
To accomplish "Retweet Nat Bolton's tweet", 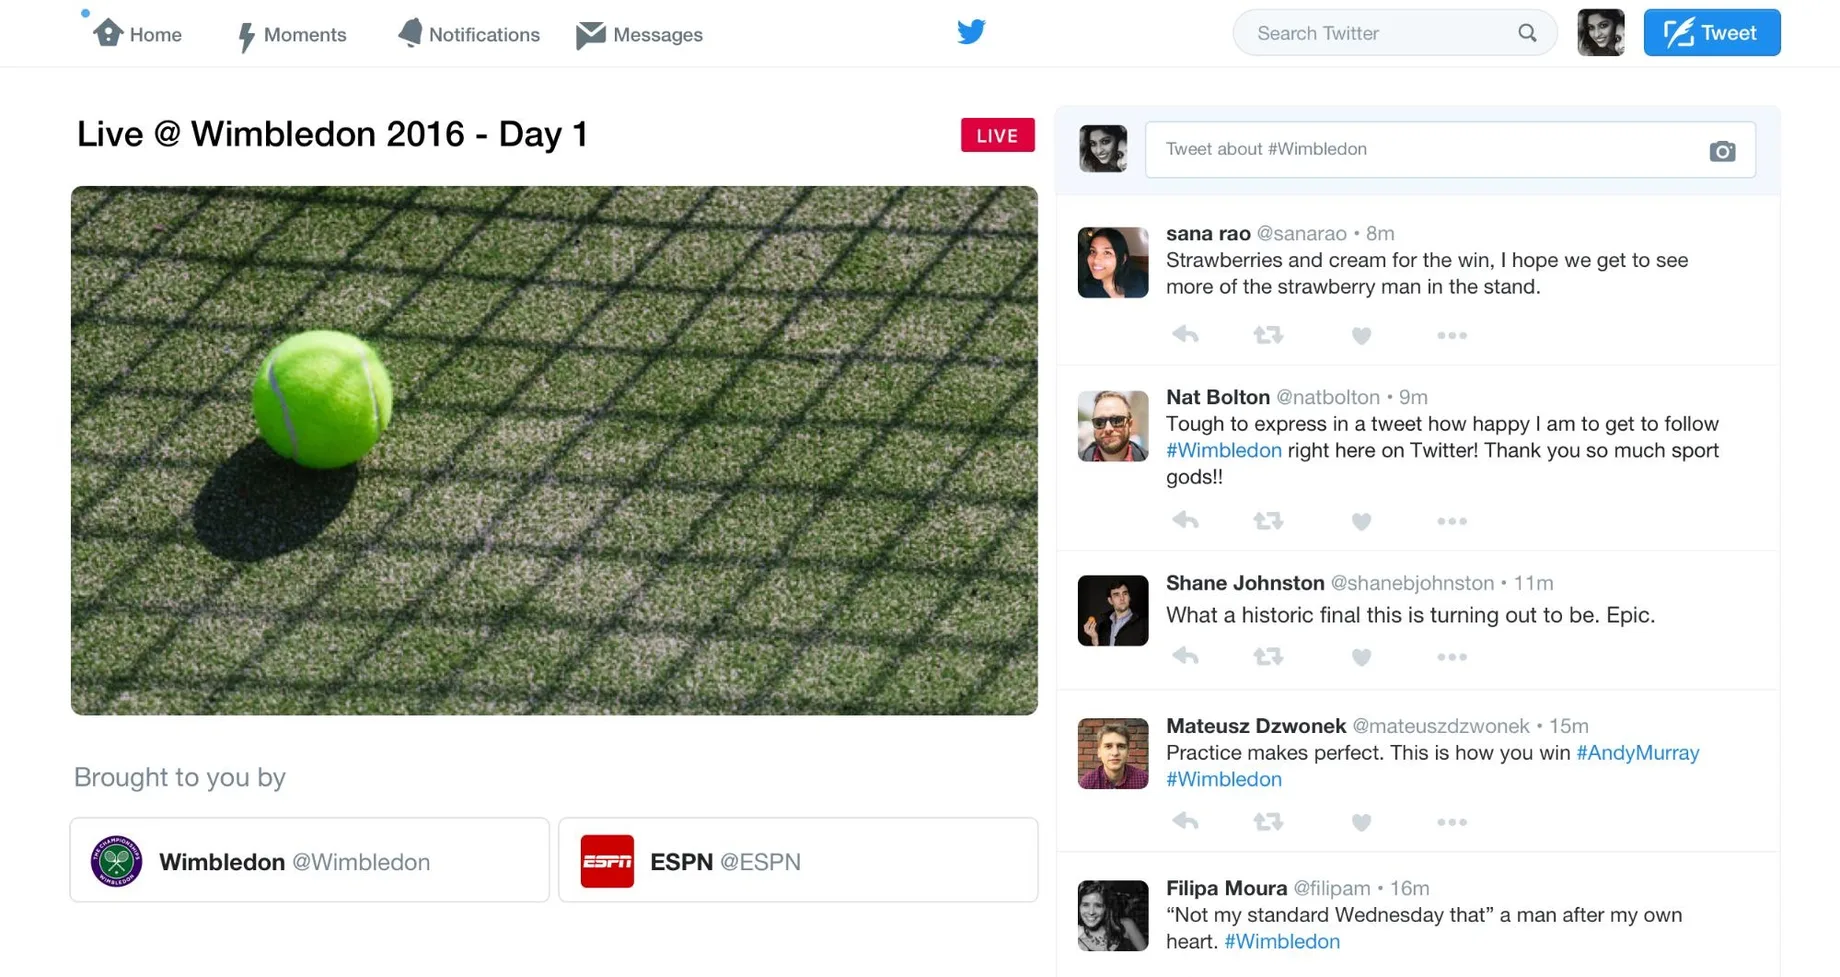I will point(1268,521).
